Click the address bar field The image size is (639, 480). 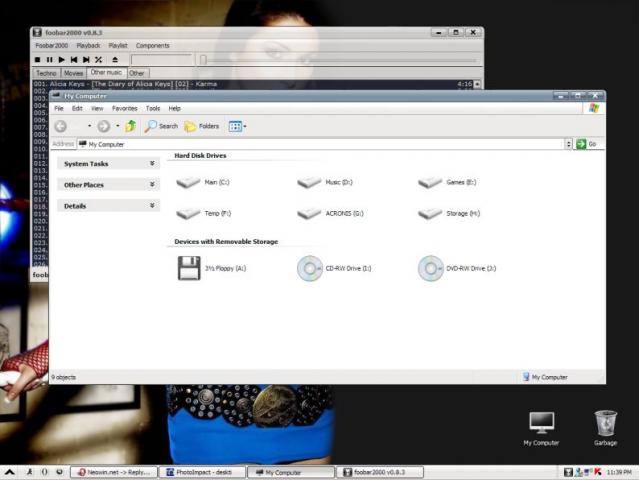coord(321,144)
